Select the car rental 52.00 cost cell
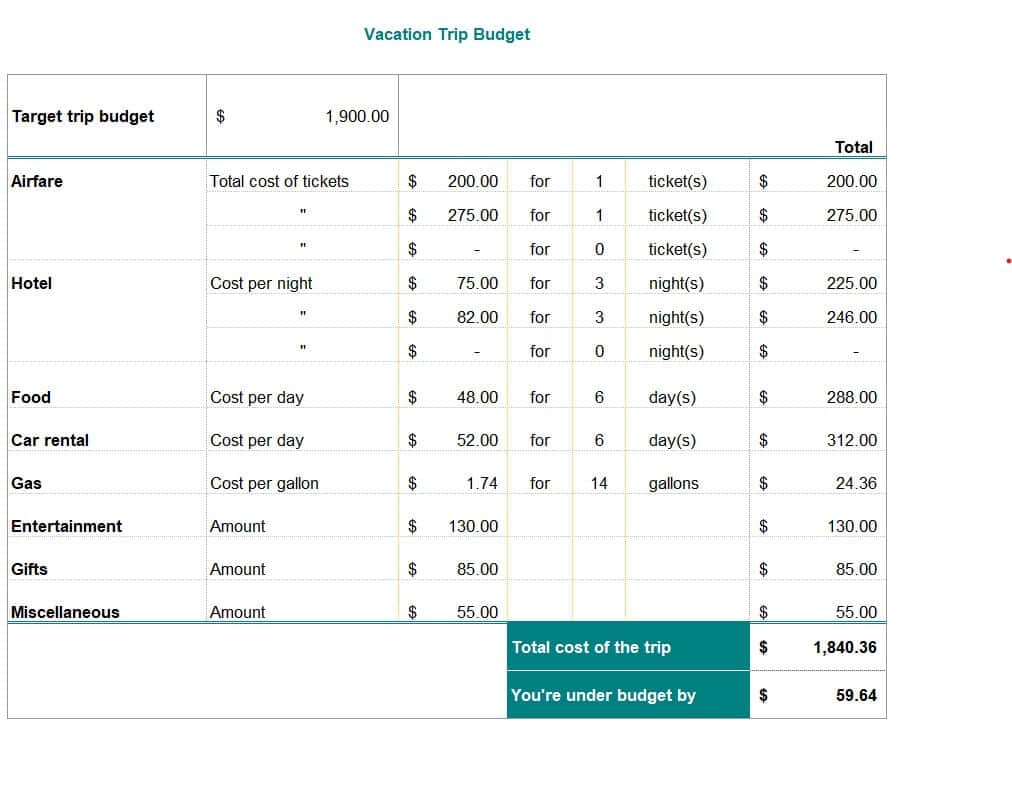This screenshot has width=1012, height=787. 476,440
